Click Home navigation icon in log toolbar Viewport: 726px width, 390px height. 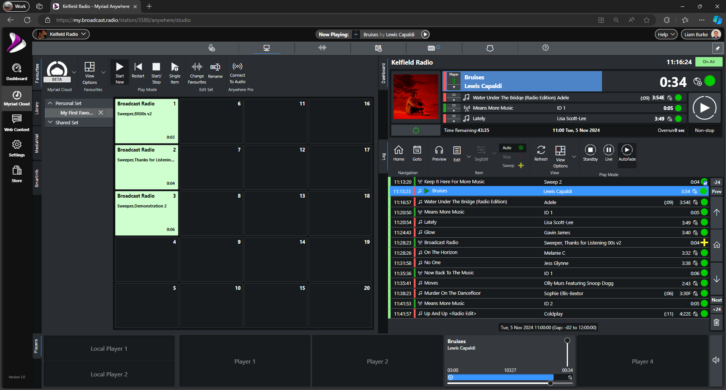(398, 153)
